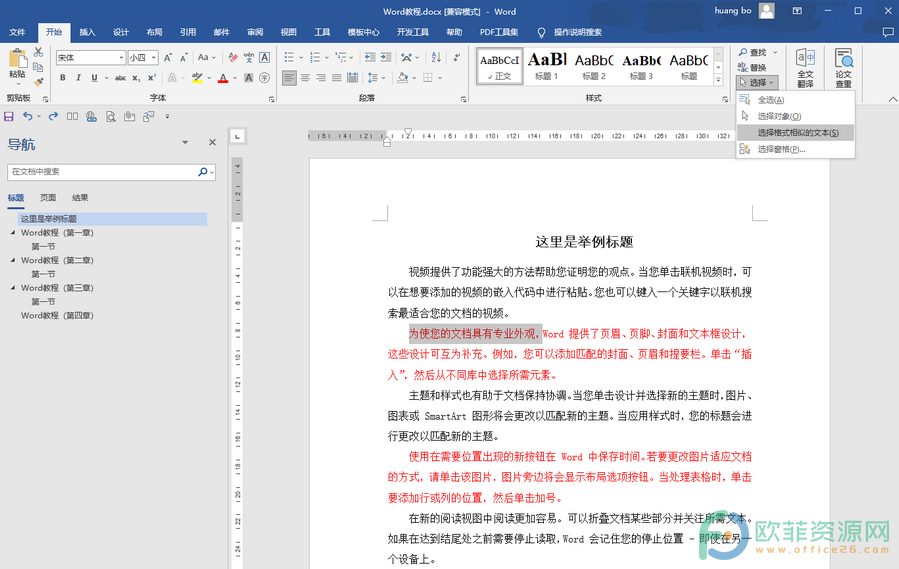Open the Full Text Translation tool
The image size is (899, 569).
pos(806,68)
